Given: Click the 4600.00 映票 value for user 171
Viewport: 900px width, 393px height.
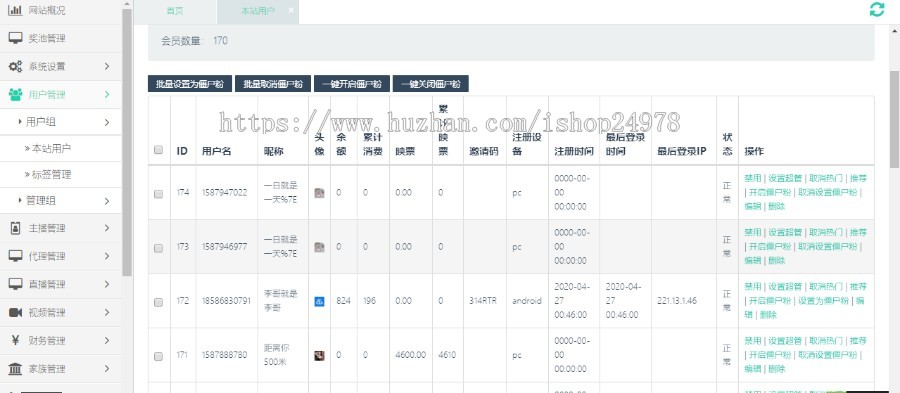Looking at the screenshot, I should (411, 355).
